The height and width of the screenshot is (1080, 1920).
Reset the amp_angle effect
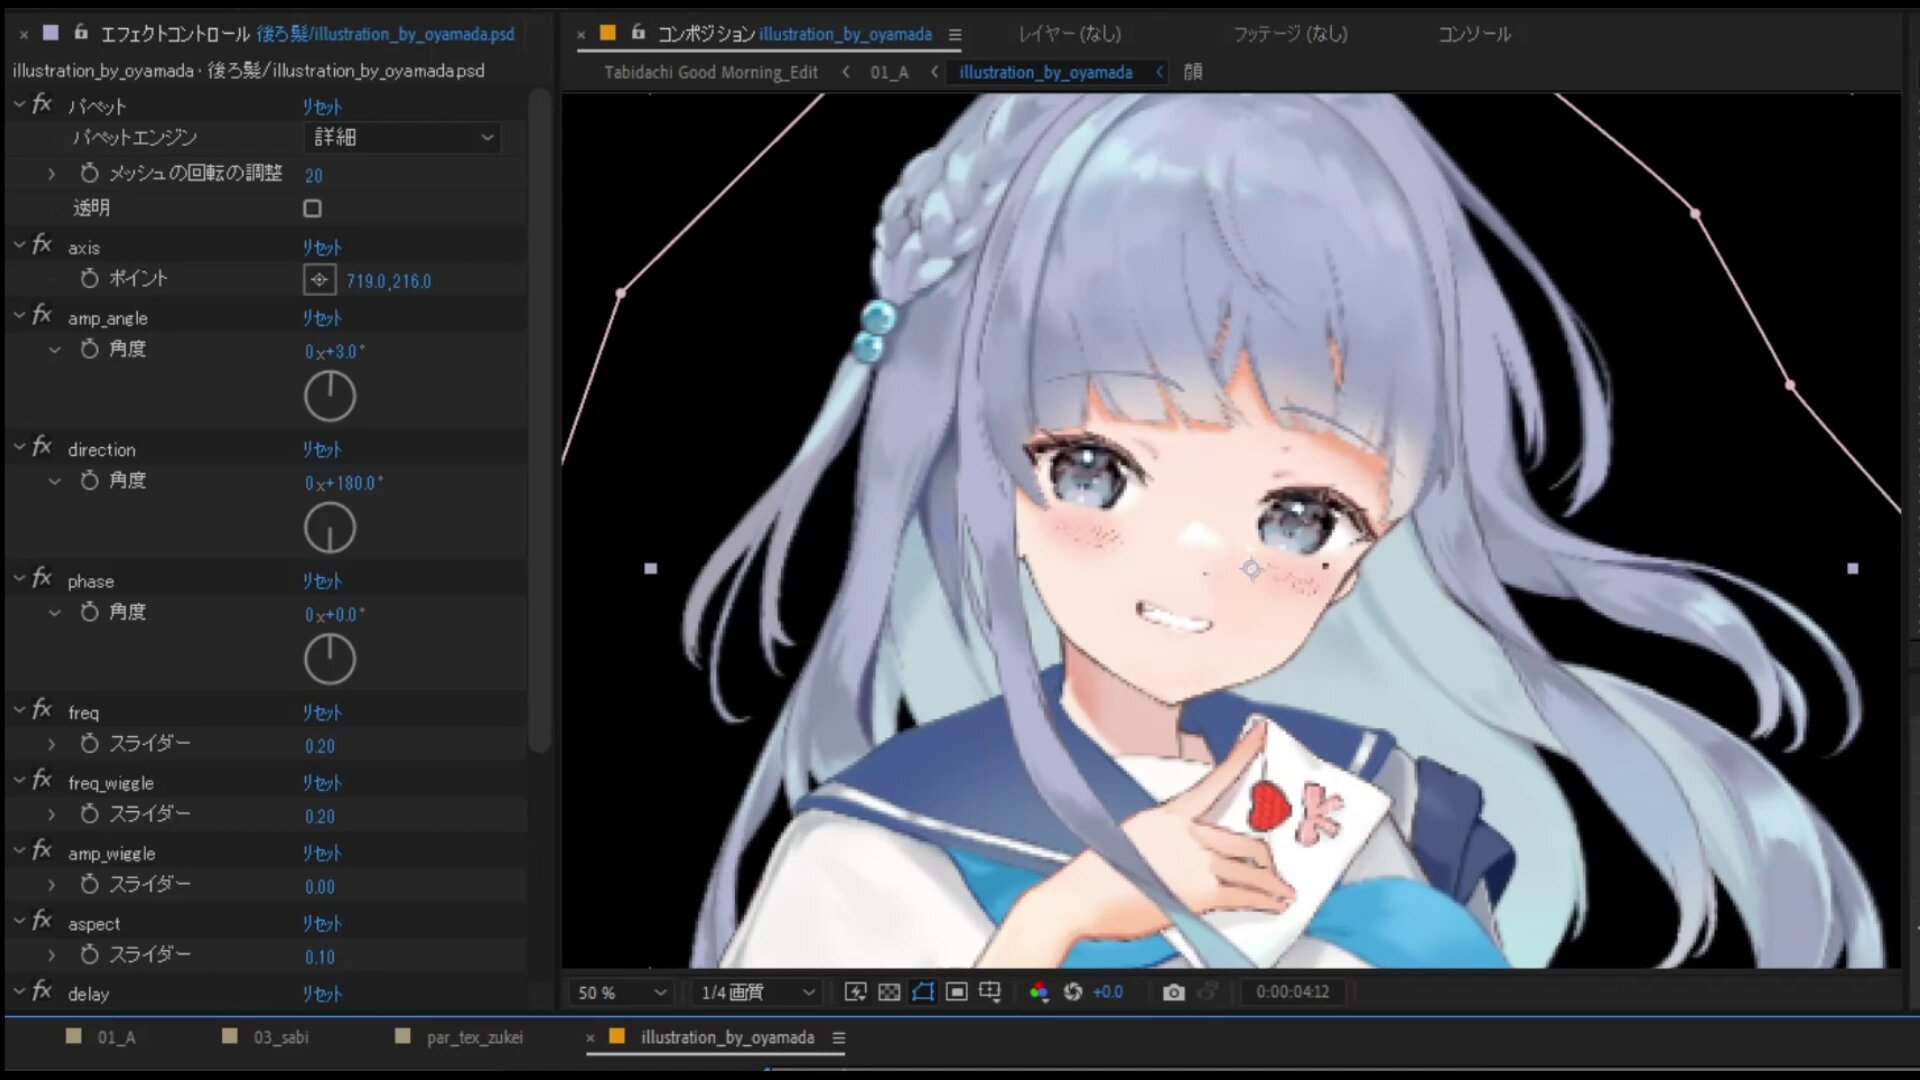click(322, 318)
